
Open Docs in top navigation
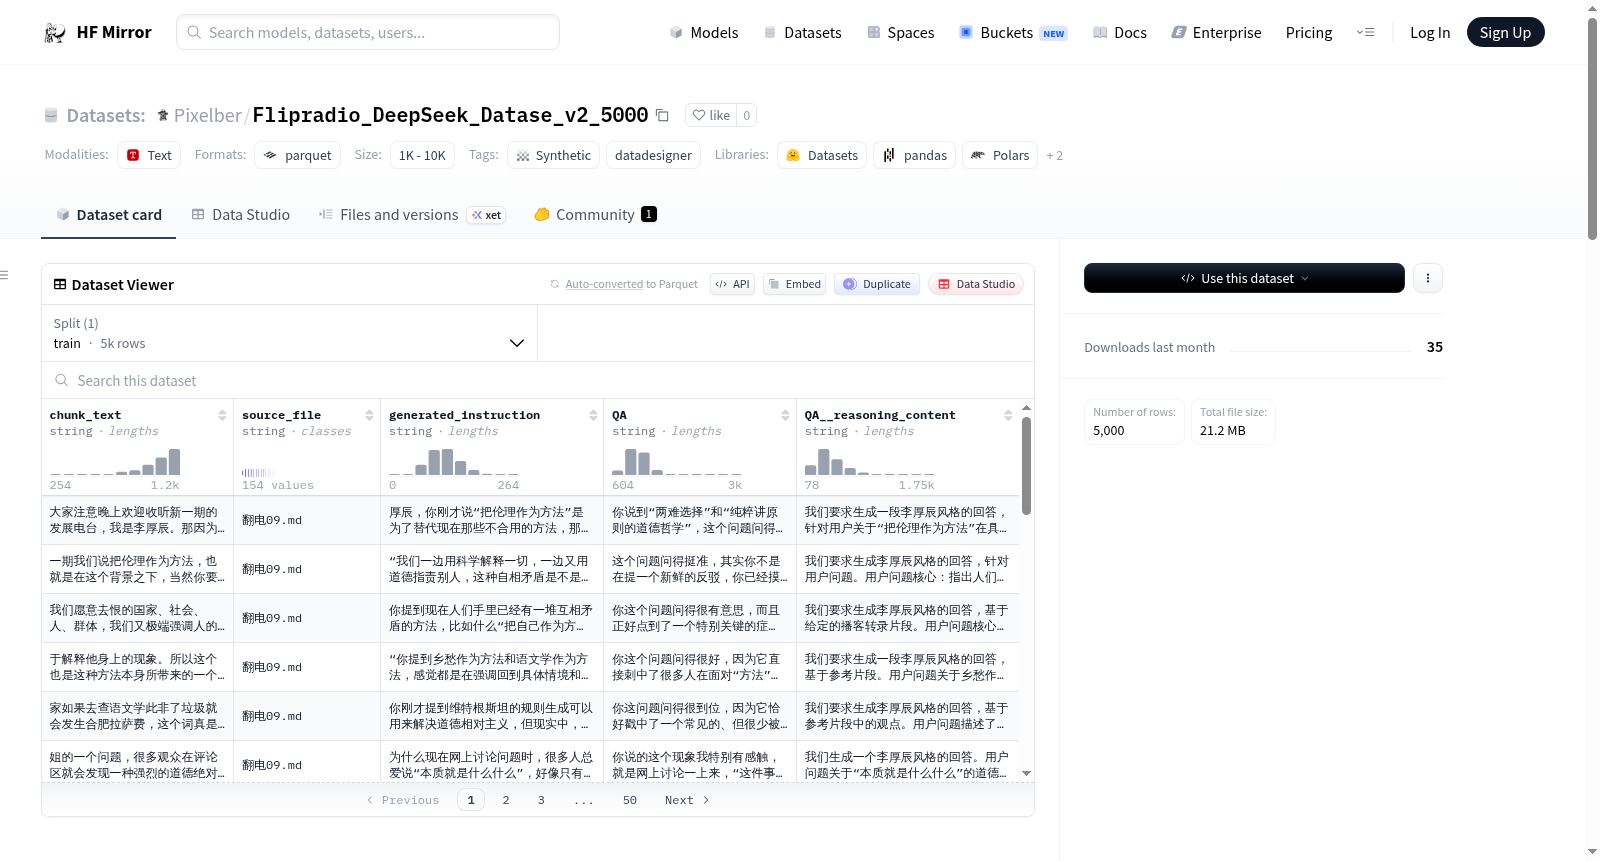(x=1120, y=32)
